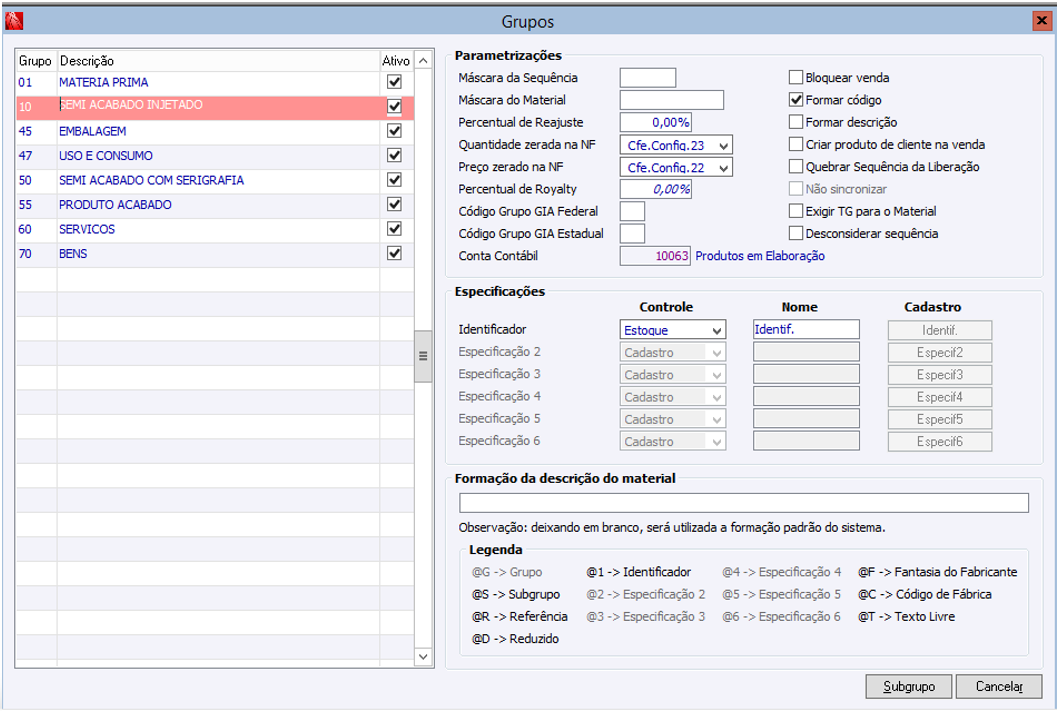Click group code 70 cell

36,254
